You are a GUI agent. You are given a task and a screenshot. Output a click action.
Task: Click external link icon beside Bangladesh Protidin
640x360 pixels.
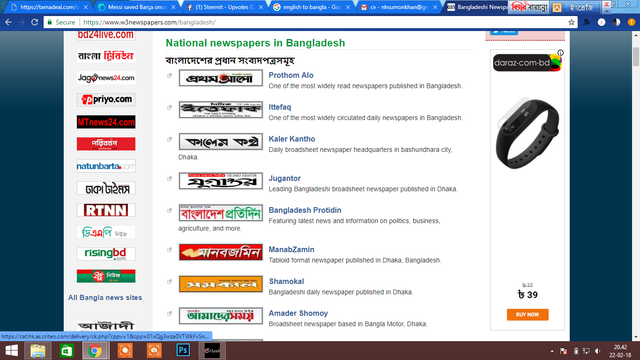click(169, 210)
